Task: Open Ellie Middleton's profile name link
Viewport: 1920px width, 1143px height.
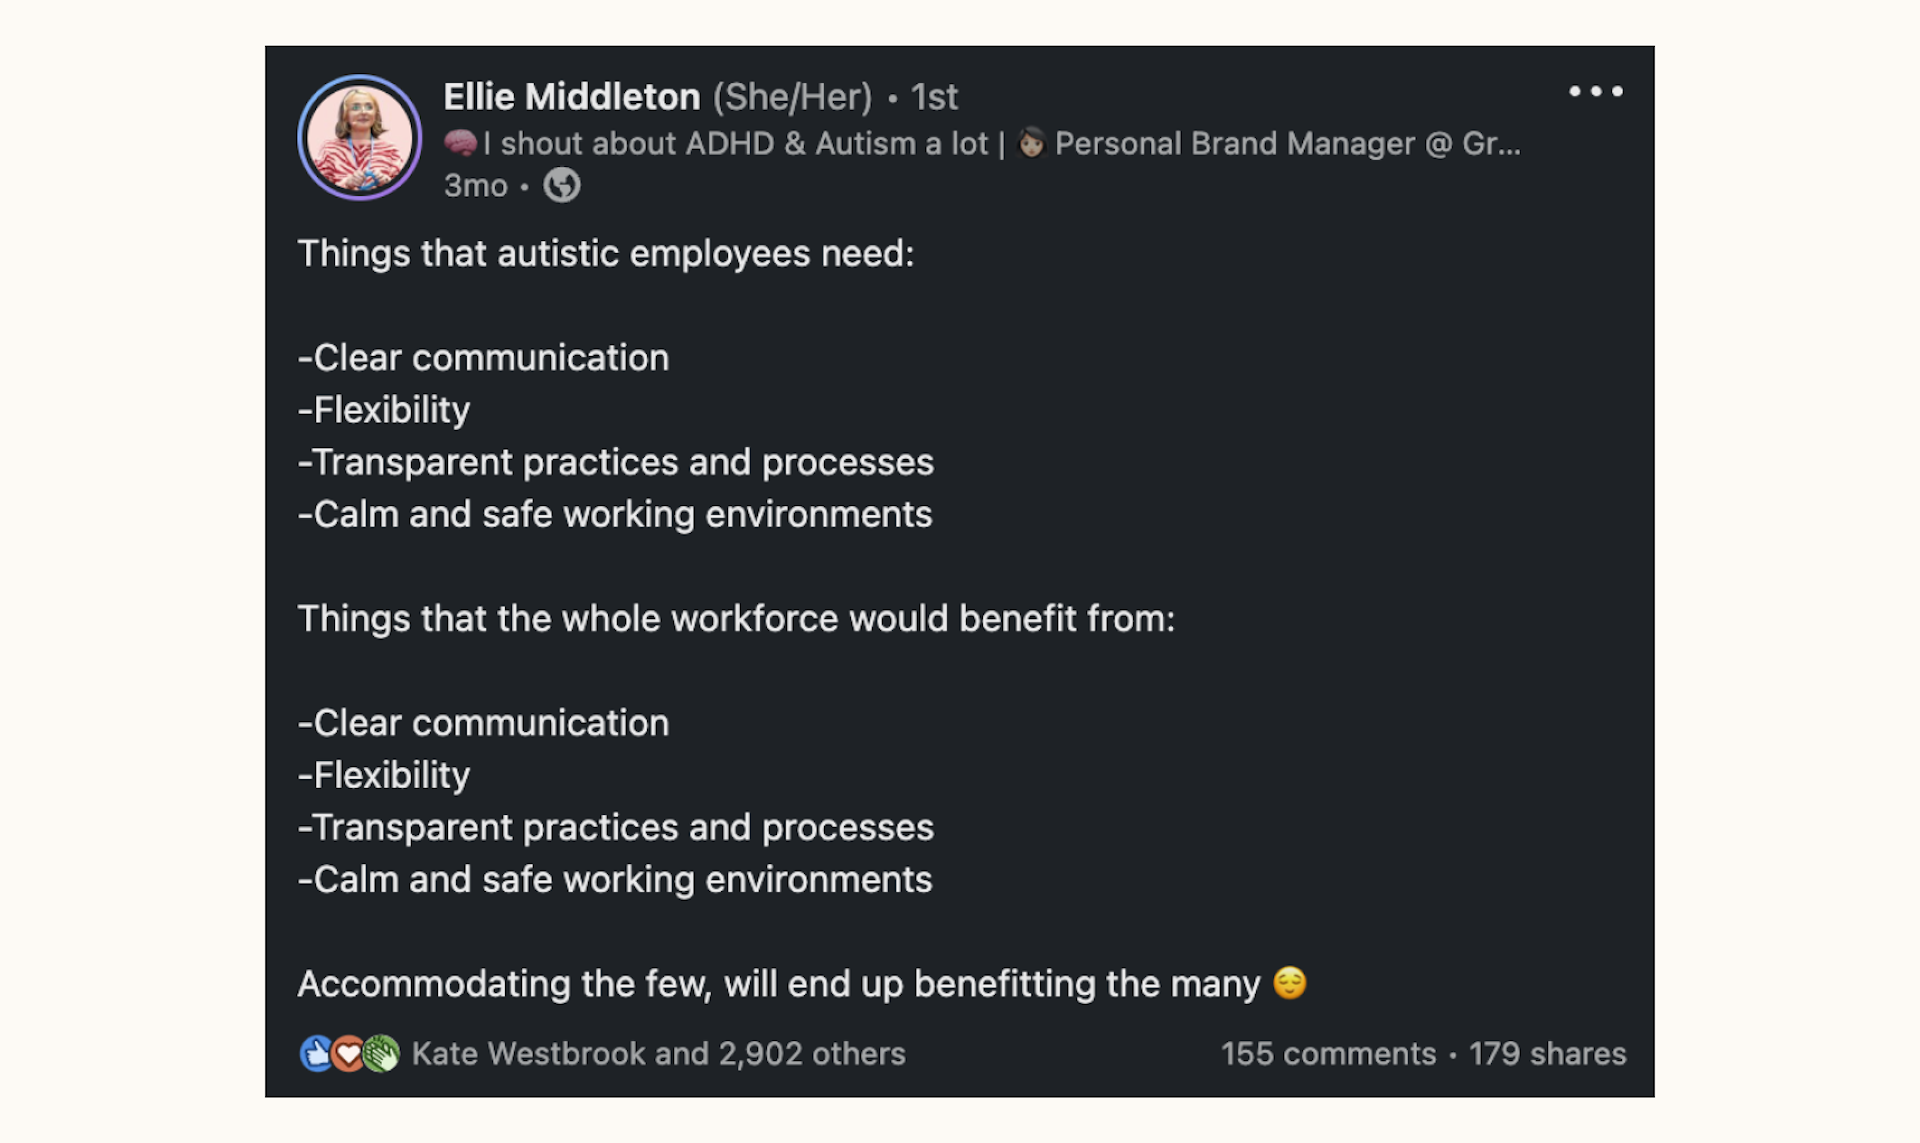Action: [571, 96]
